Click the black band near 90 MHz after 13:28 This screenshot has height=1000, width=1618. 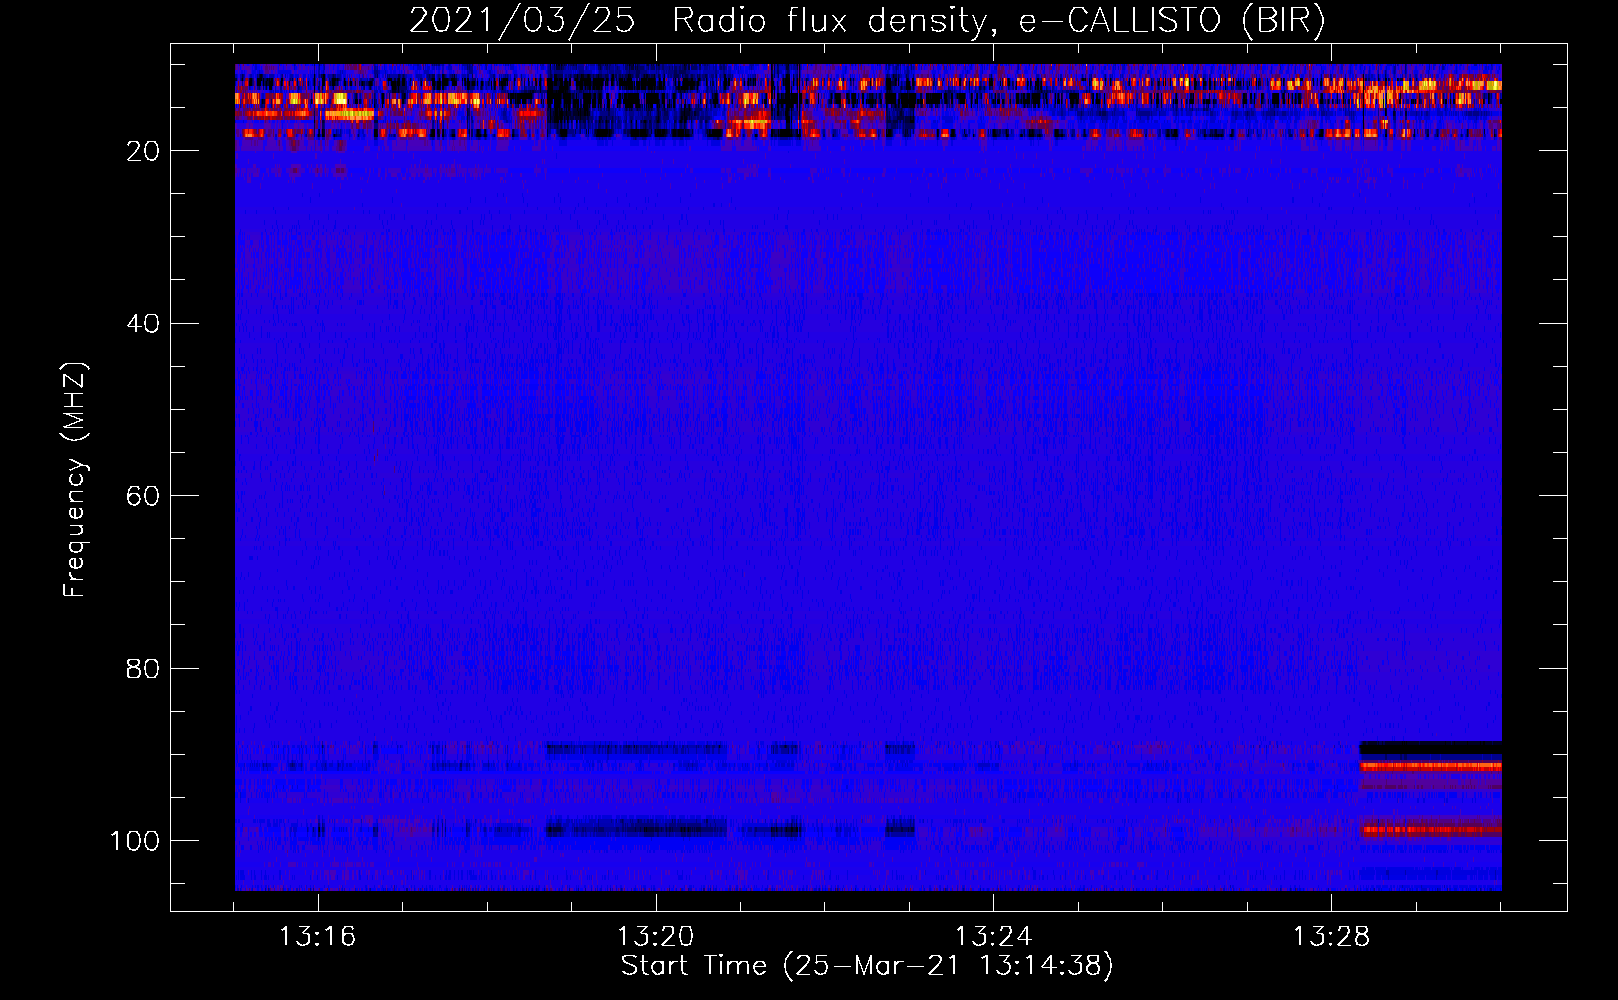pyautogui.click(x=1430, y=748)
